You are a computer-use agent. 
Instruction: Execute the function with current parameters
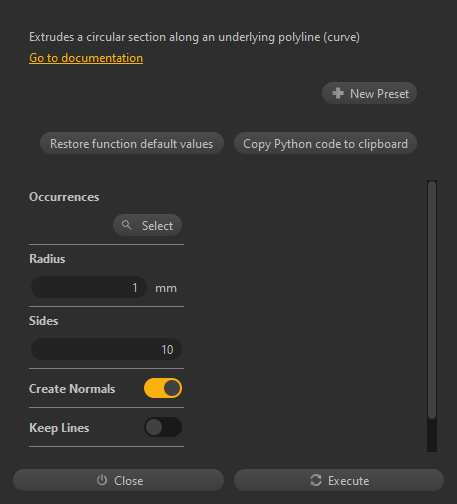339,480
